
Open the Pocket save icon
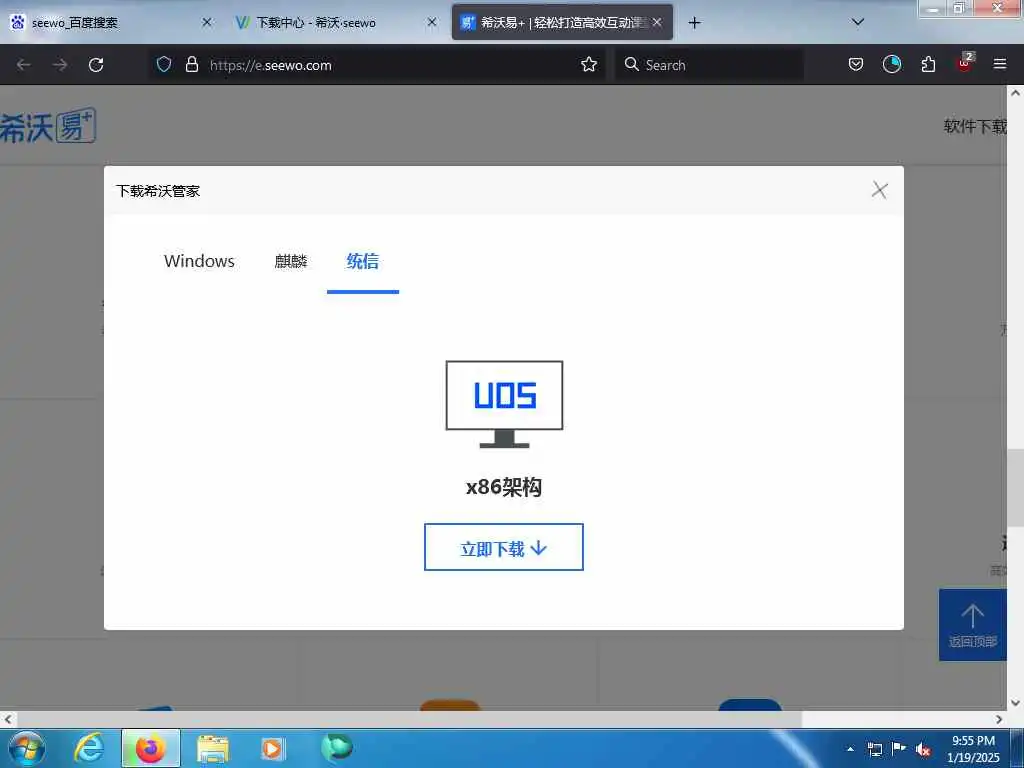[856, 64]
